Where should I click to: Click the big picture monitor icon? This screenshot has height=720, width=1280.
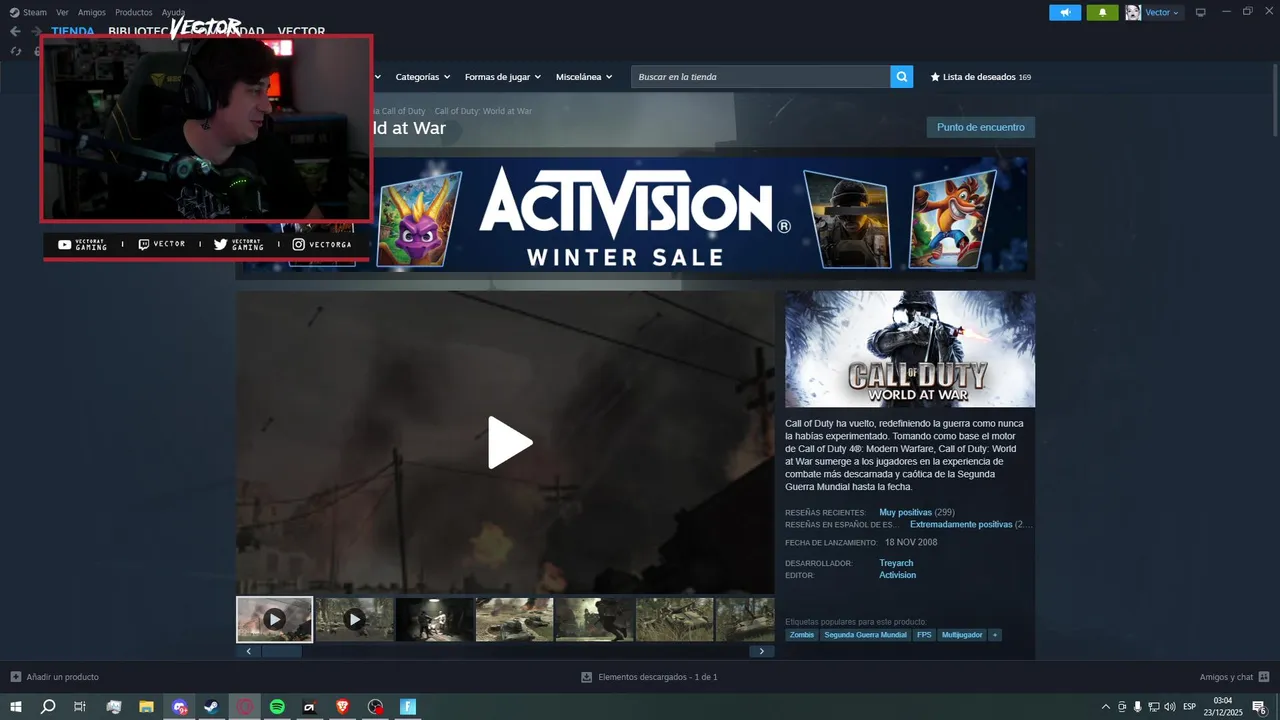[1201, 12]
